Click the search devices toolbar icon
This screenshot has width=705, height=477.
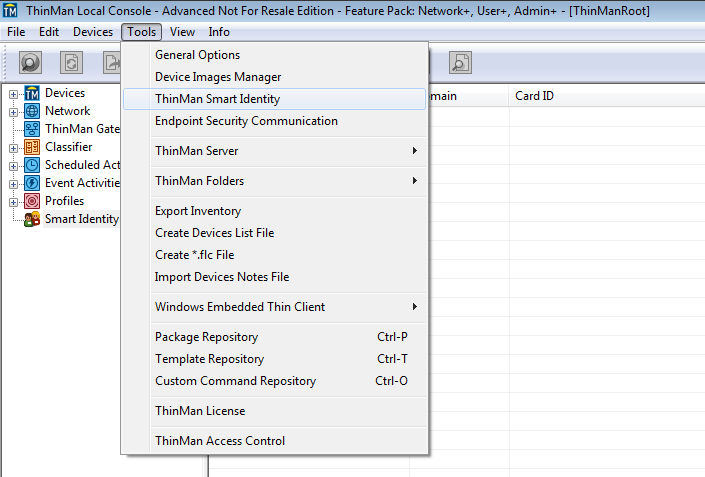point(30,62)
